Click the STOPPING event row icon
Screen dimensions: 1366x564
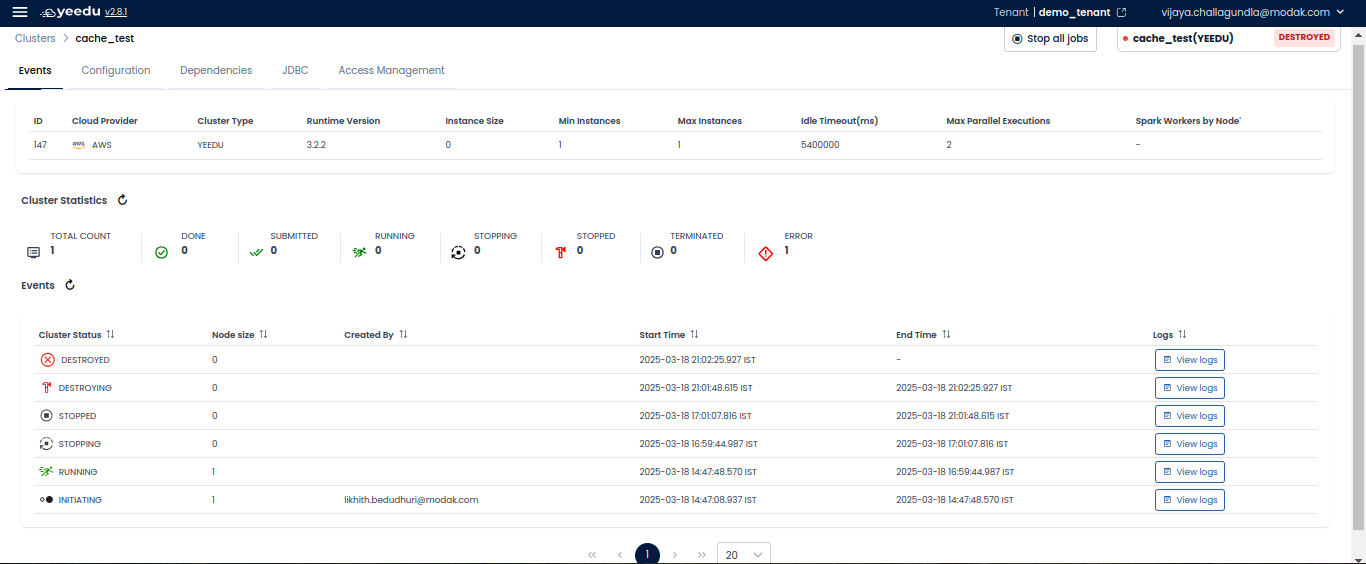46,444
